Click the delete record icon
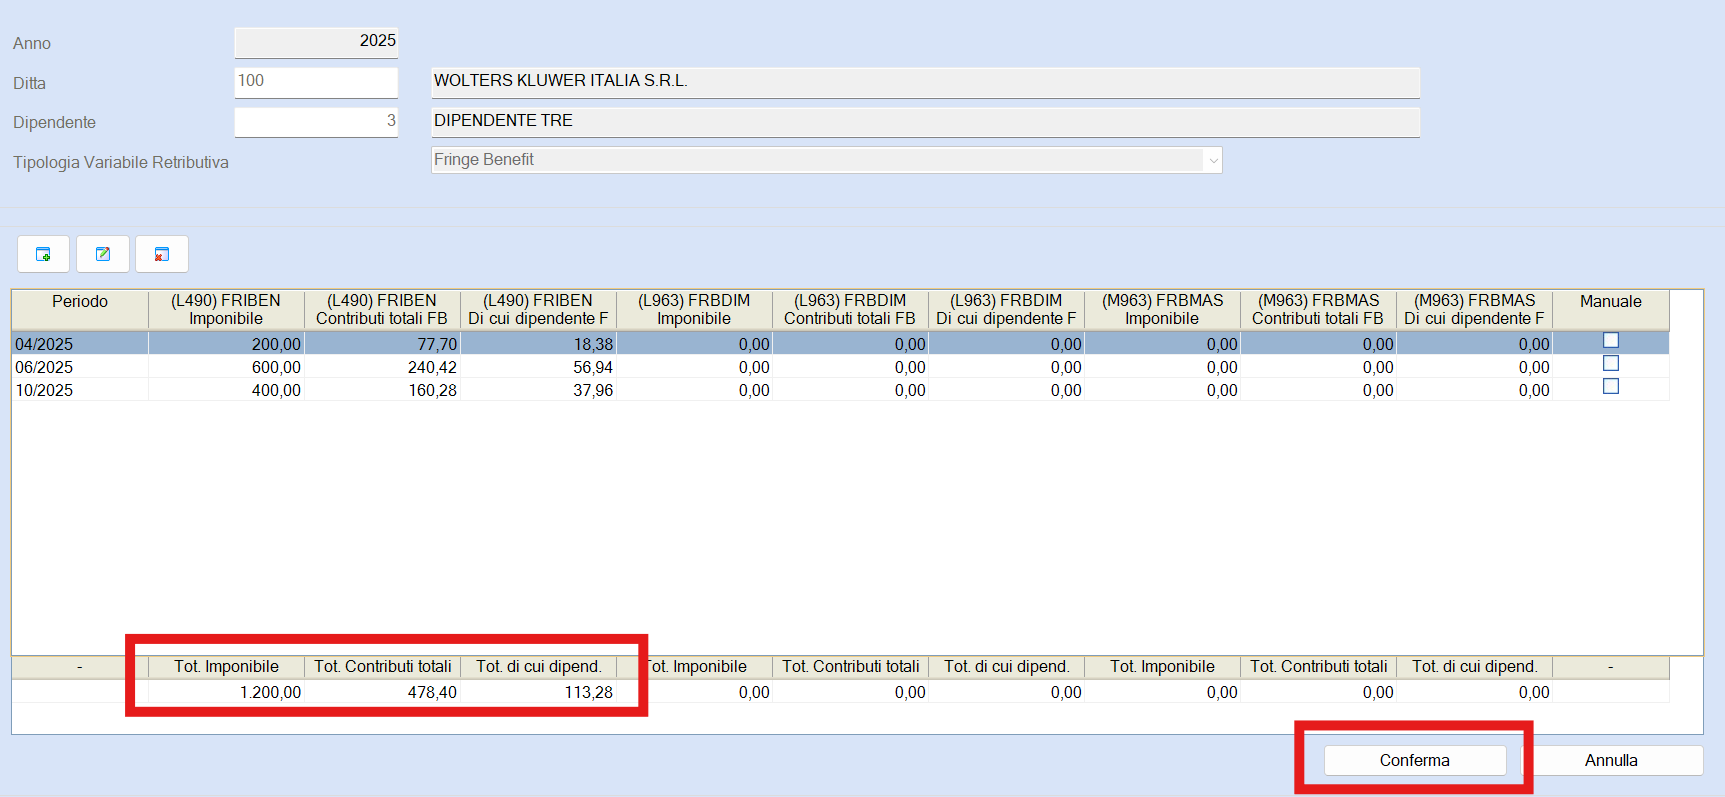The image size is (1725, 797). coord(162,254)
